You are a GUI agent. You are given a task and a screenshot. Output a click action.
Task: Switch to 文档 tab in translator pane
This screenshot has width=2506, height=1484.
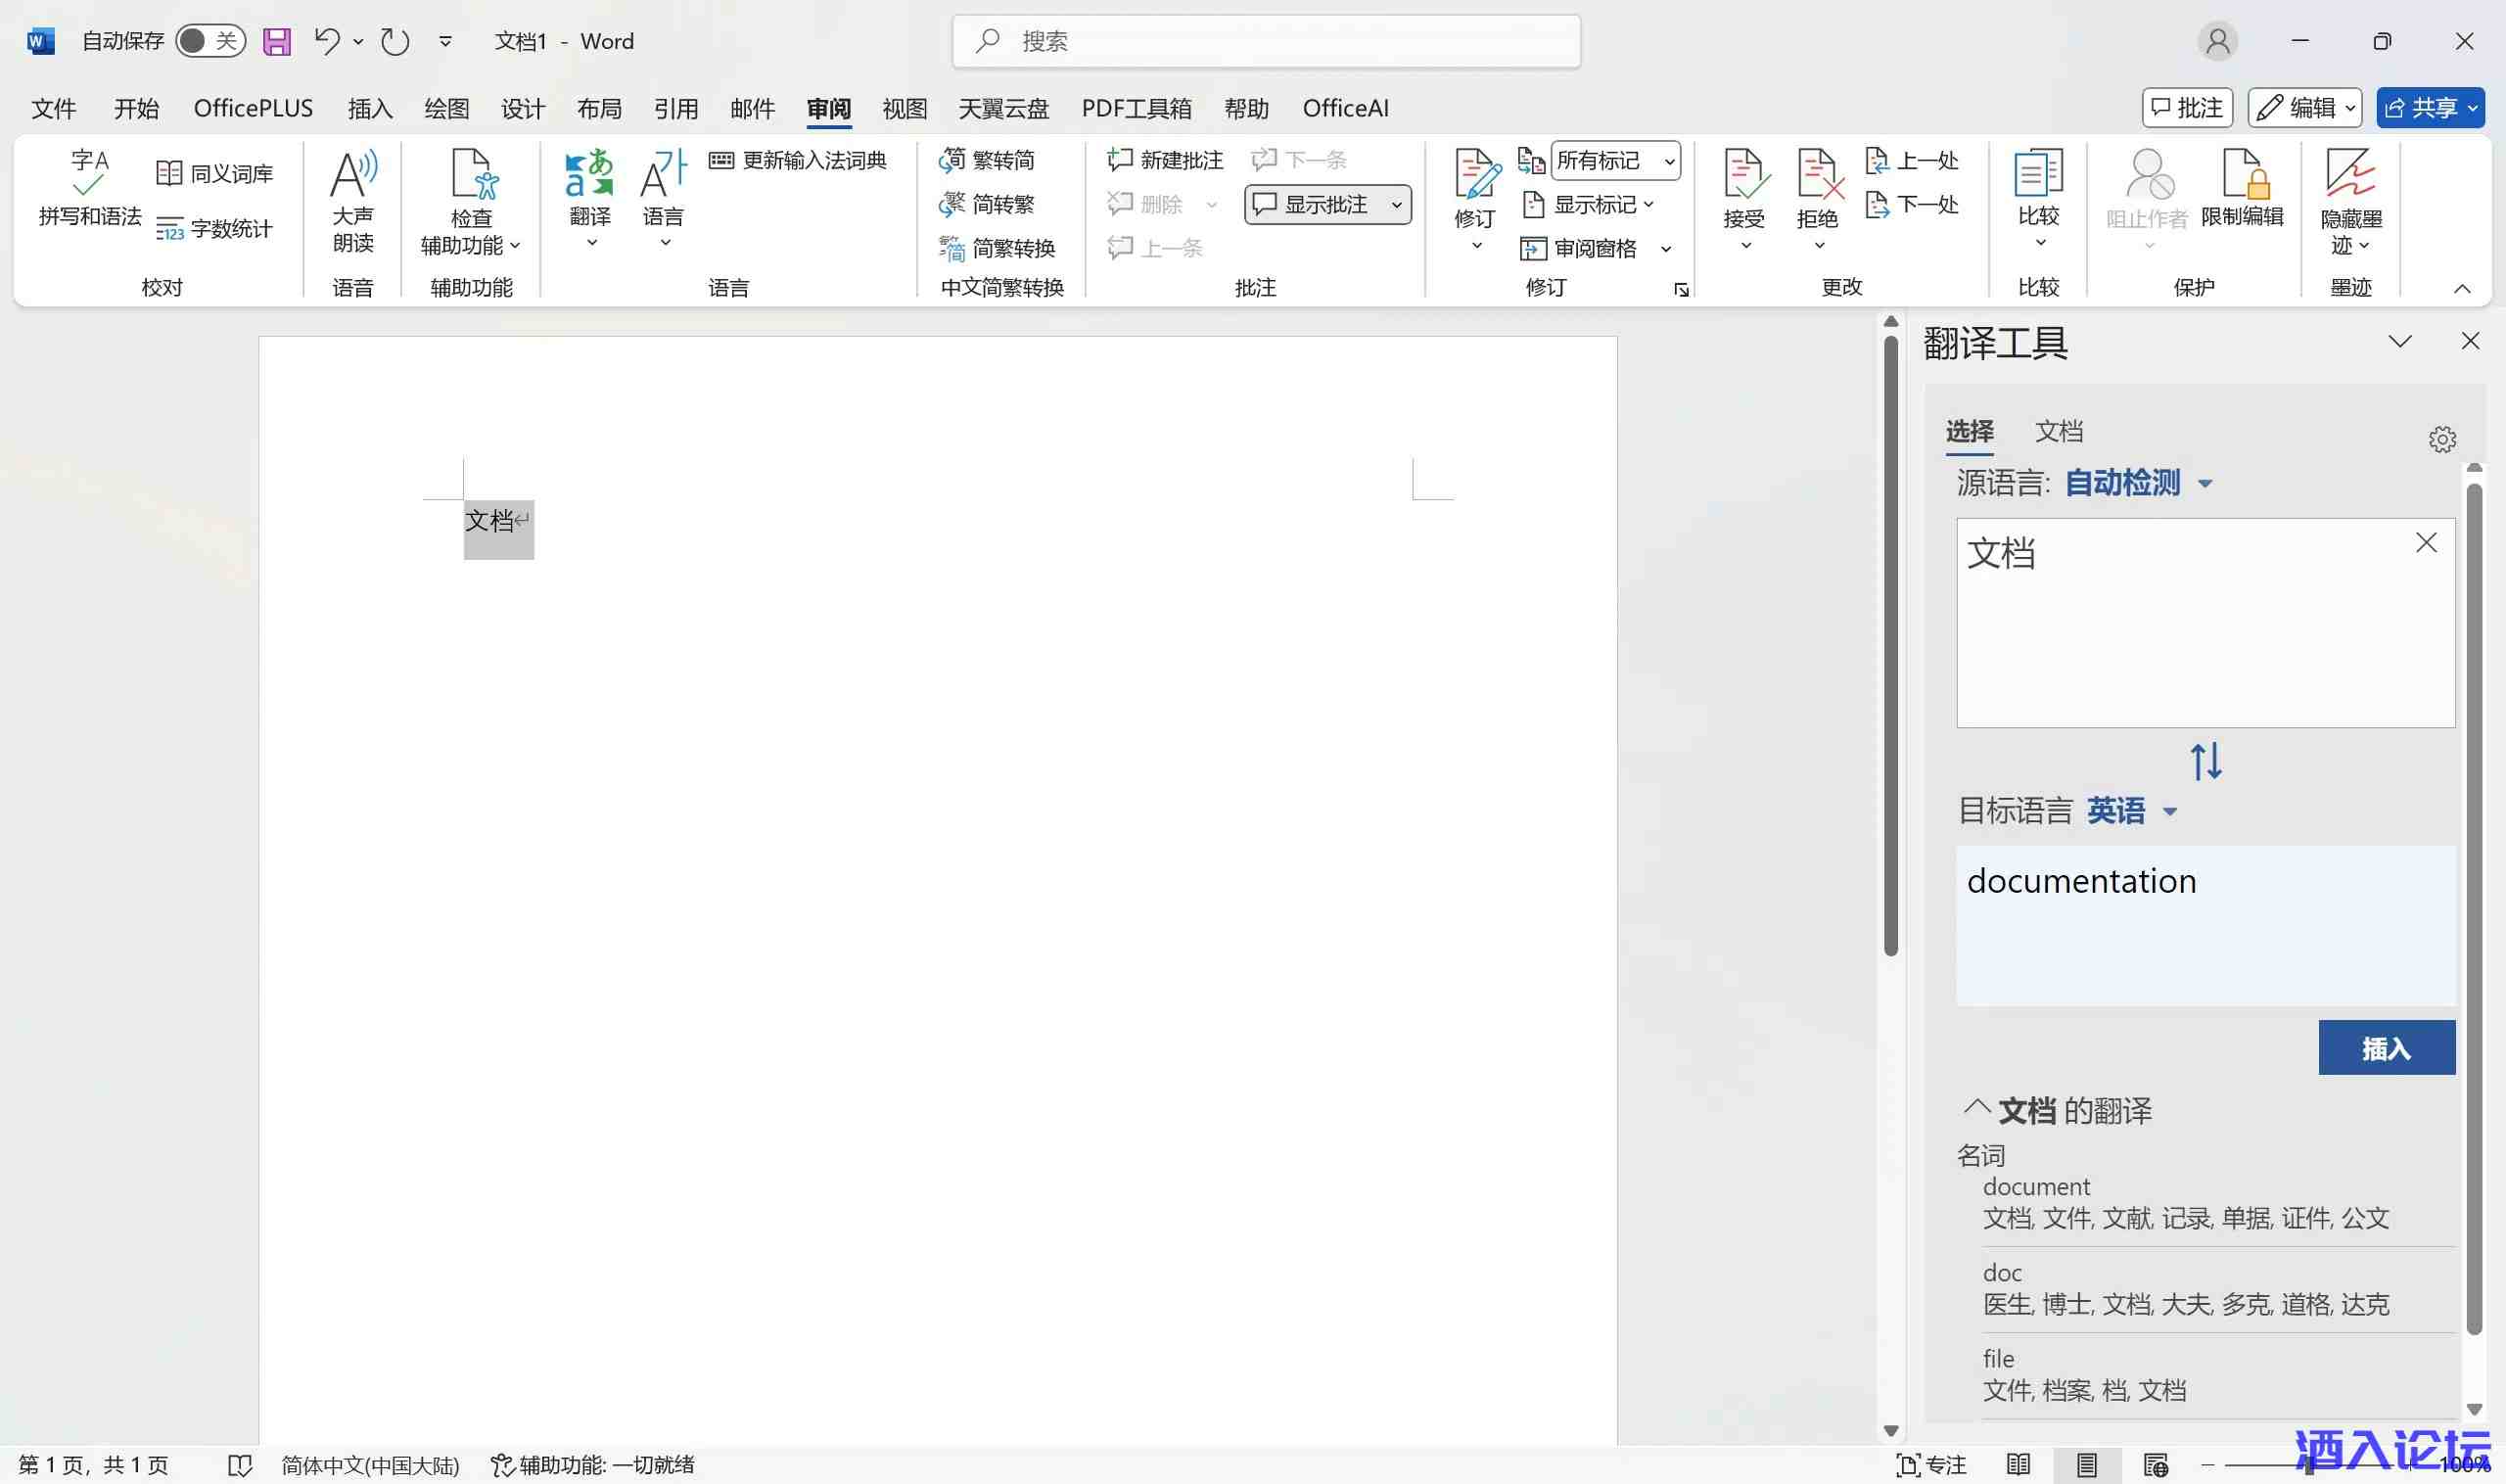tap(2058, 431)
